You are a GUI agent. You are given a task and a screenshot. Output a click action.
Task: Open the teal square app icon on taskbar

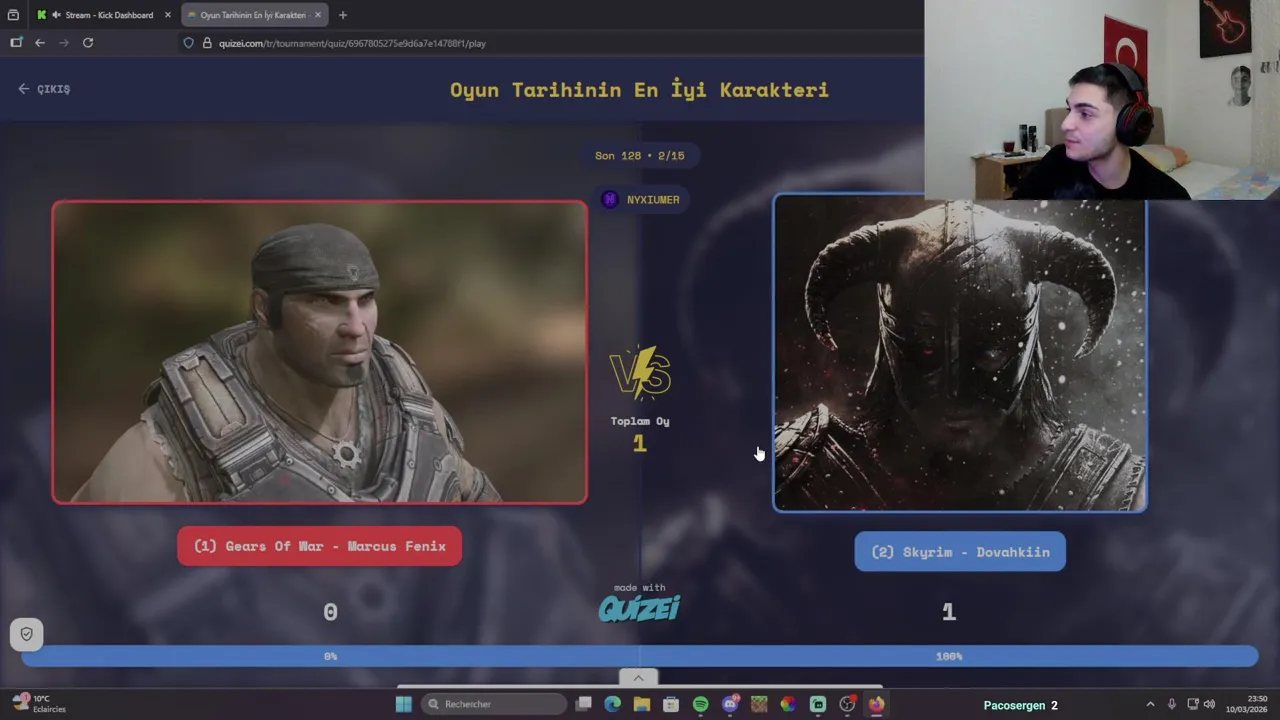pos(818,704)
